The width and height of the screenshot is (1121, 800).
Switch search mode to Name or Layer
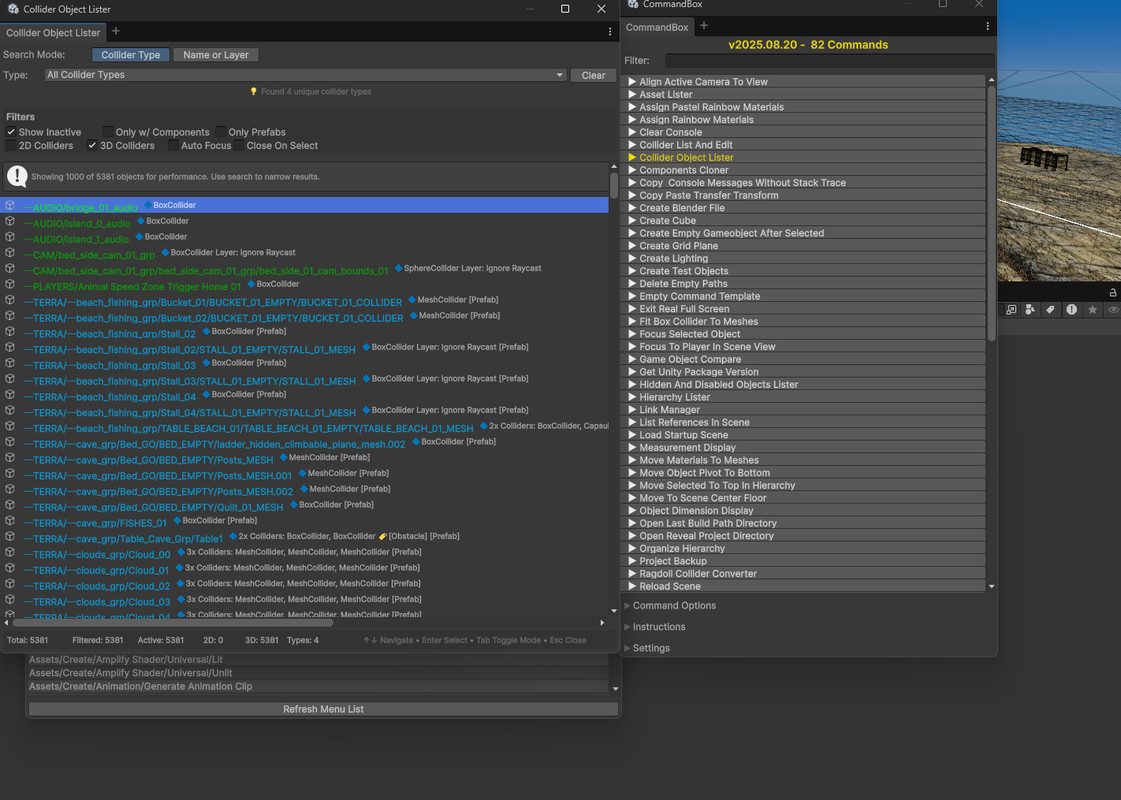click(x=216, y=55)
